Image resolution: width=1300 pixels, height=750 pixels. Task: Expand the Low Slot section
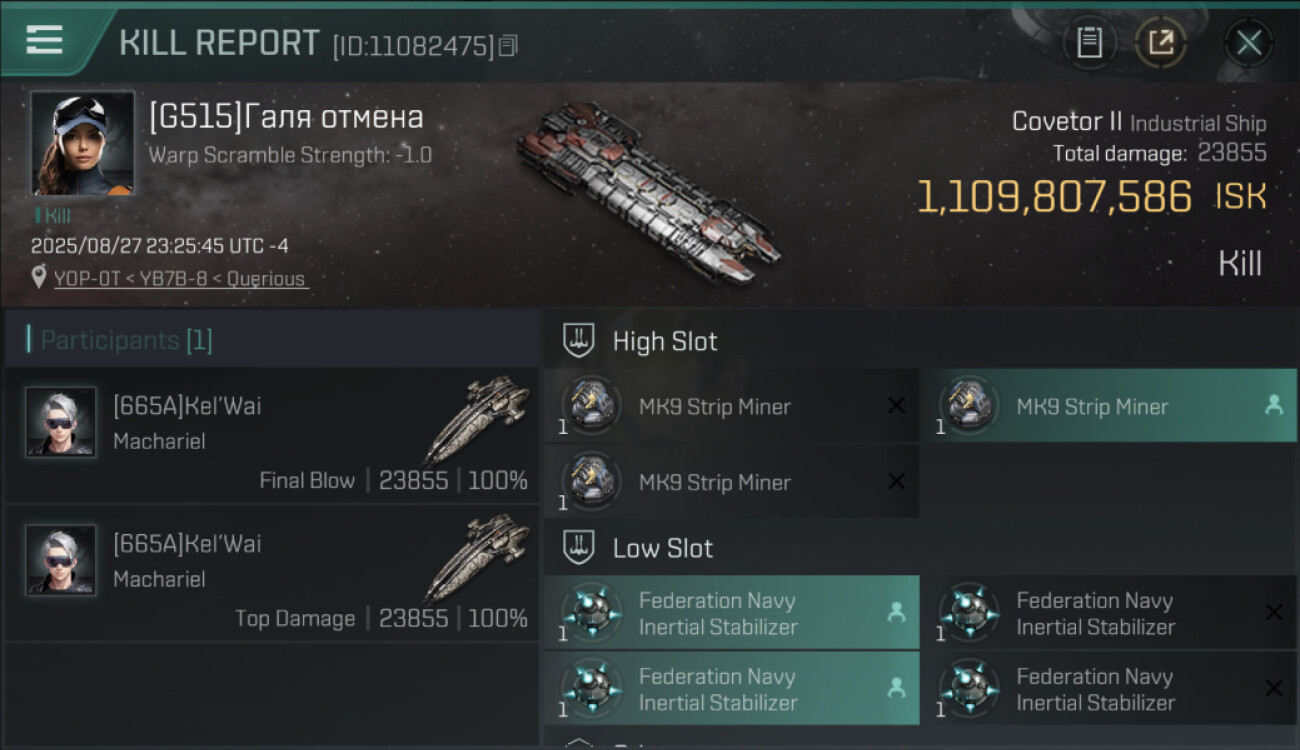point(663,548)
